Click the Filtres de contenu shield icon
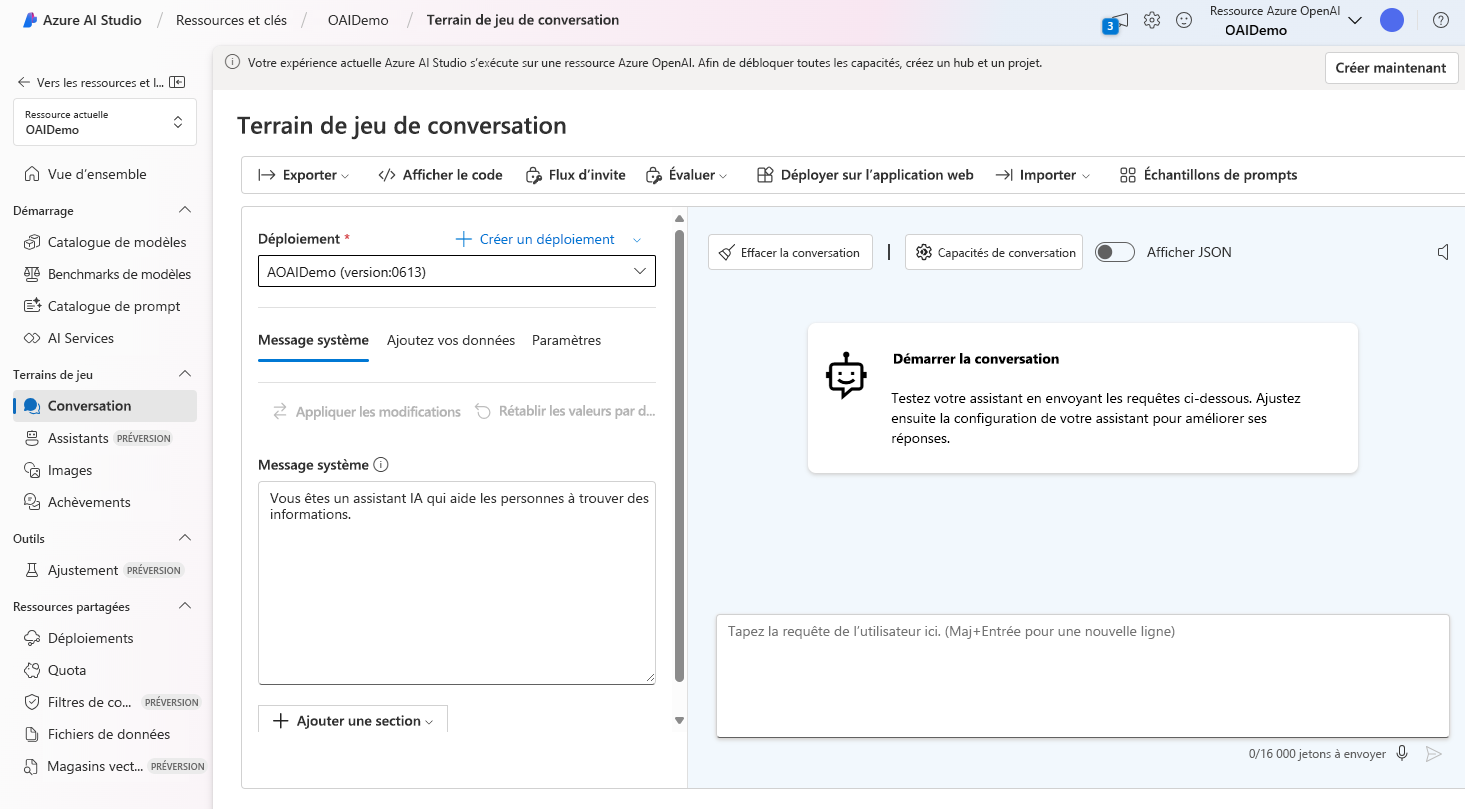This screenshot has width=1465, height=809. click(32, 702)
